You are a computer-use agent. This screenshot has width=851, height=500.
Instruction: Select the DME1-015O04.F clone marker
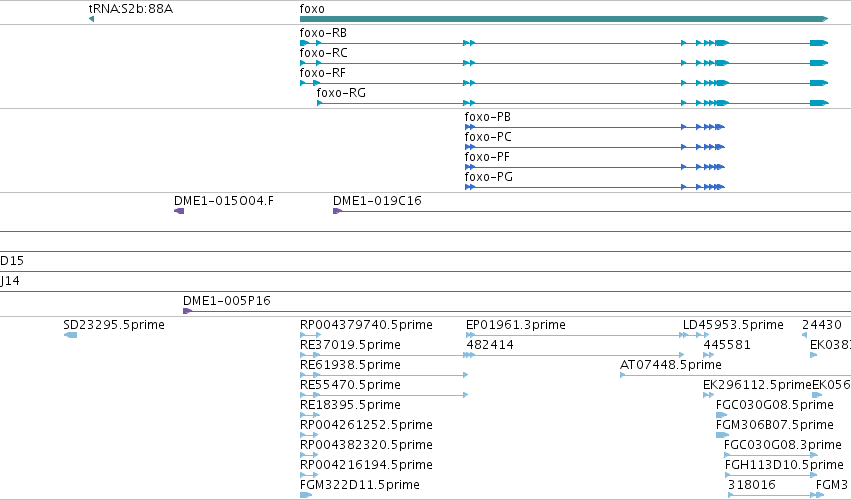pyautogui.click(x=179, y=211)
